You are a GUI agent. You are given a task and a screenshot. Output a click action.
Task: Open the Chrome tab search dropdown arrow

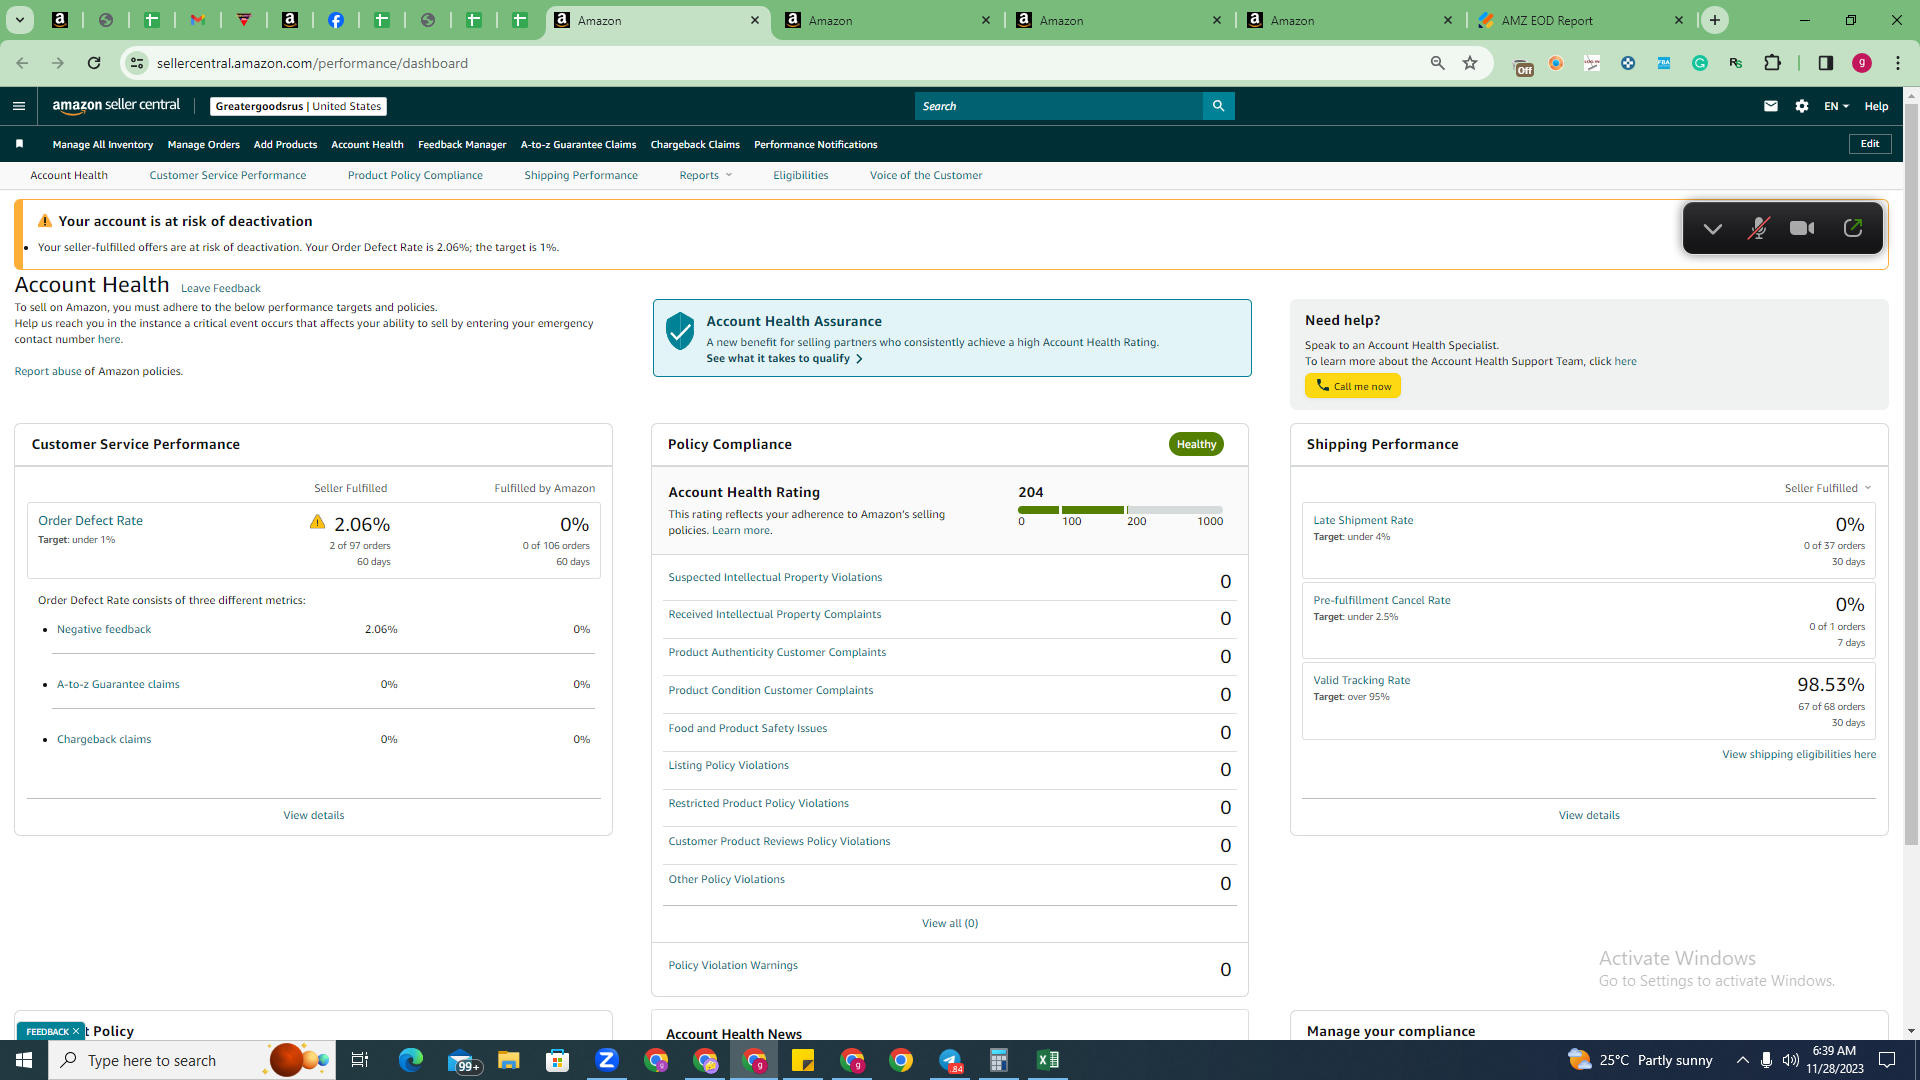click(20, 20)
